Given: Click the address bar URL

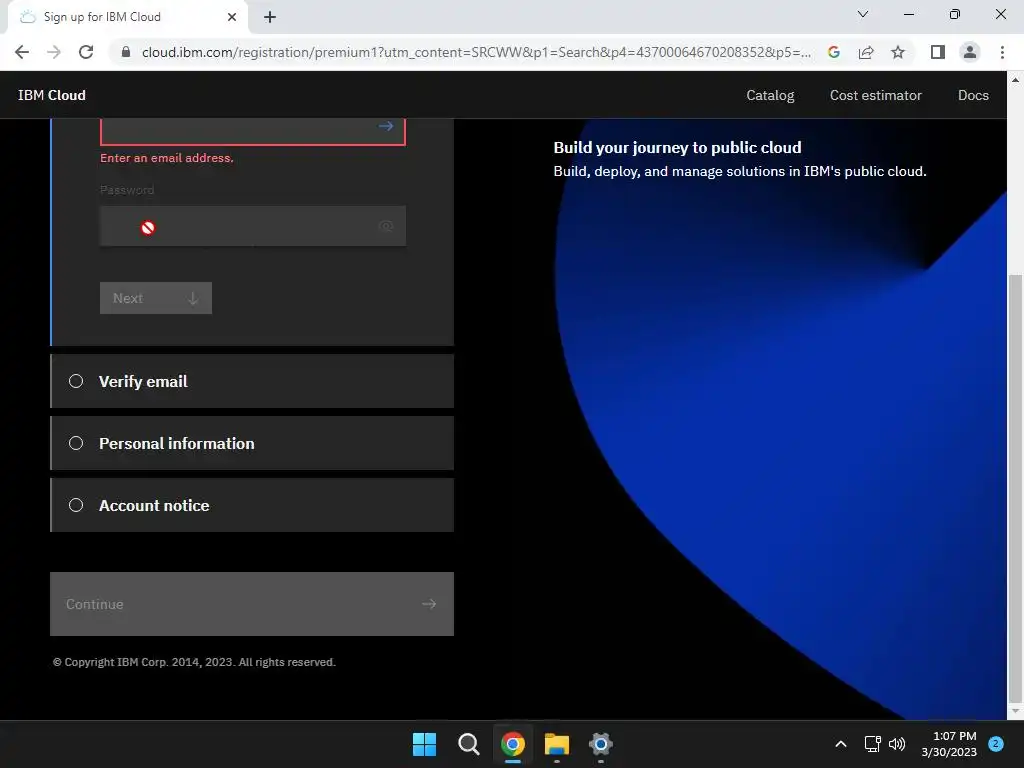Looking at the screenshot, I should [x=476, y=52].
